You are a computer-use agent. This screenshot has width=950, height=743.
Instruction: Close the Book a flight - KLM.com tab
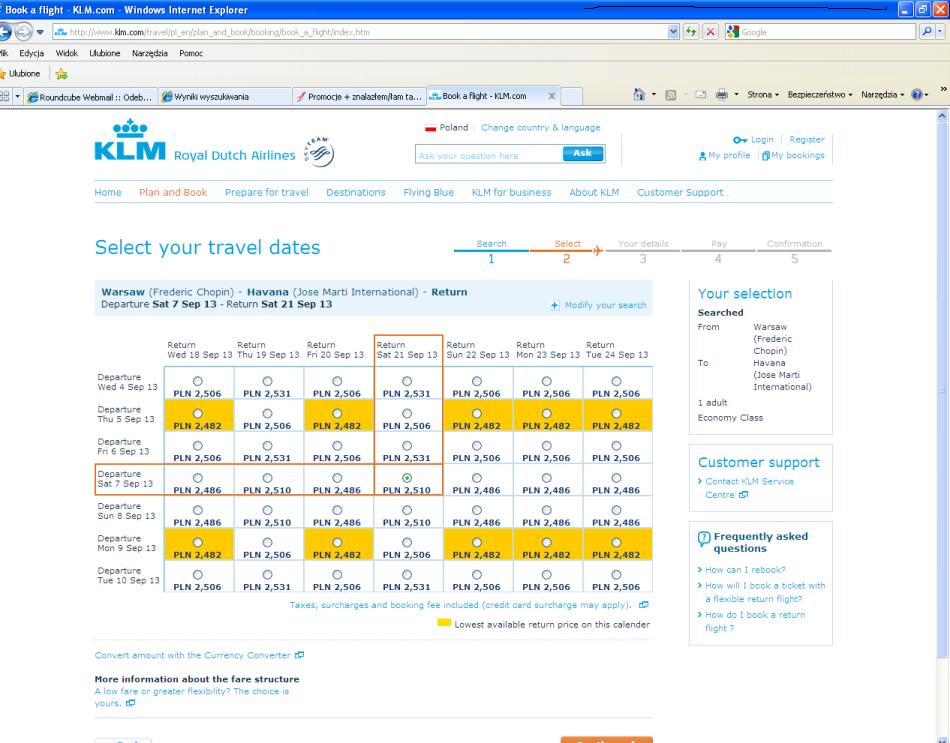tap(552, 96)
